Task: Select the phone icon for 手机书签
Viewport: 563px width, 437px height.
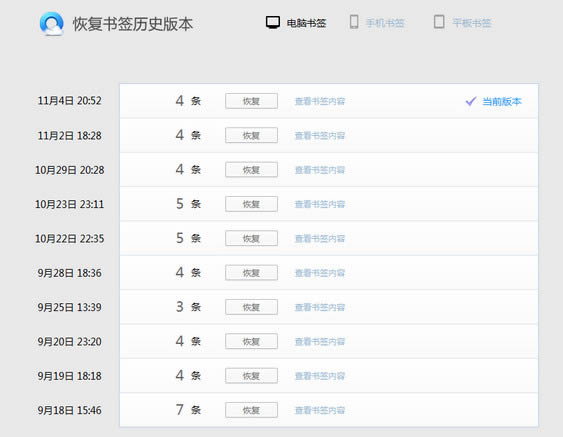Action: pyautogui.click(x=354, y=22)
